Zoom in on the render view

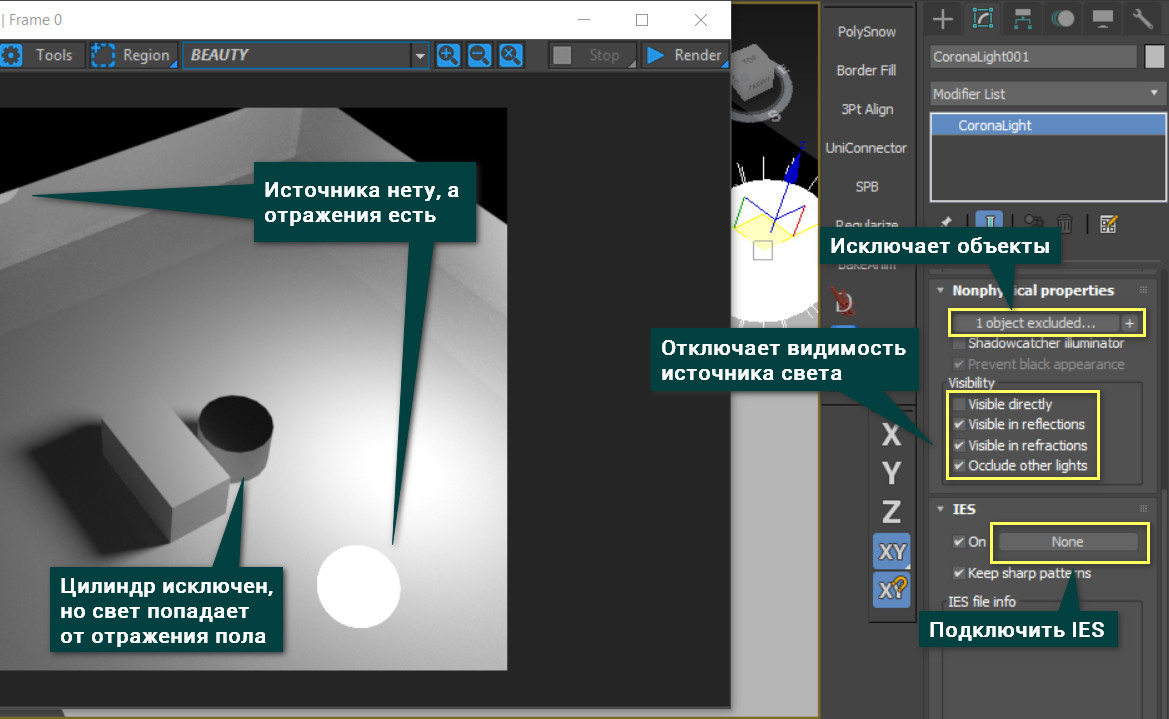(448, 55)
